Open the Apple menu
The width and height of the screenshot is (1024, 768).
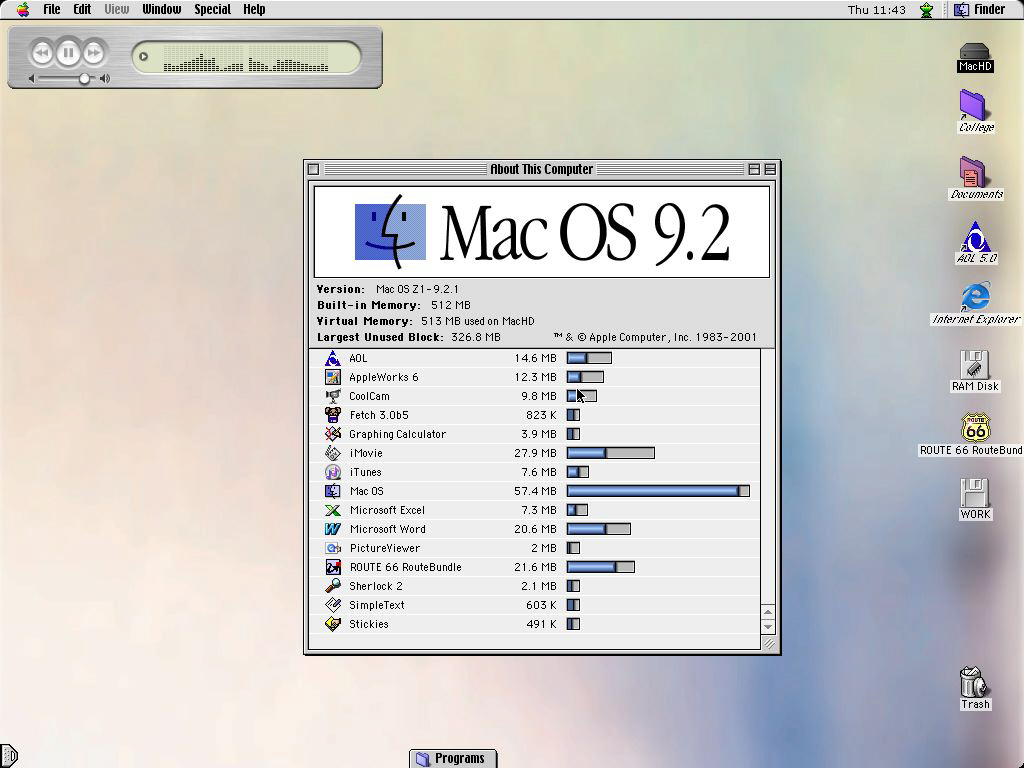point(22,9)
